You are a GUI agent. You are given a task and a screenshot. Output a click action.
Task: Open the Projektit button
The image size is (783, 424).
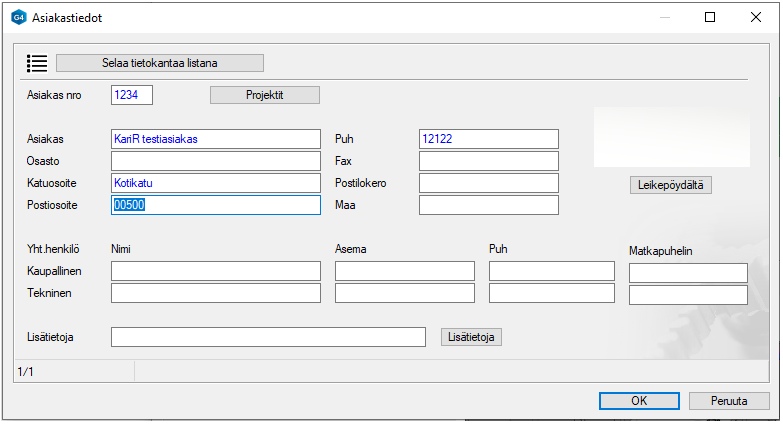pos(264,95)
